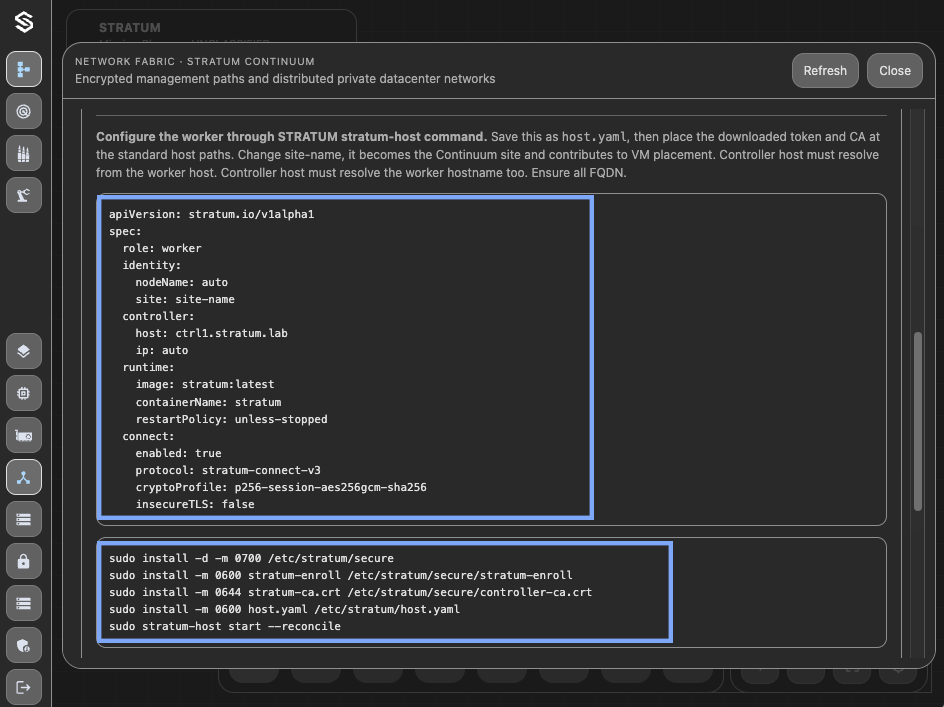Click the 'host: ctrl1.stratum.lab' line
The width and height of the screenshot is (944, 707).
[x=211, y=333]
